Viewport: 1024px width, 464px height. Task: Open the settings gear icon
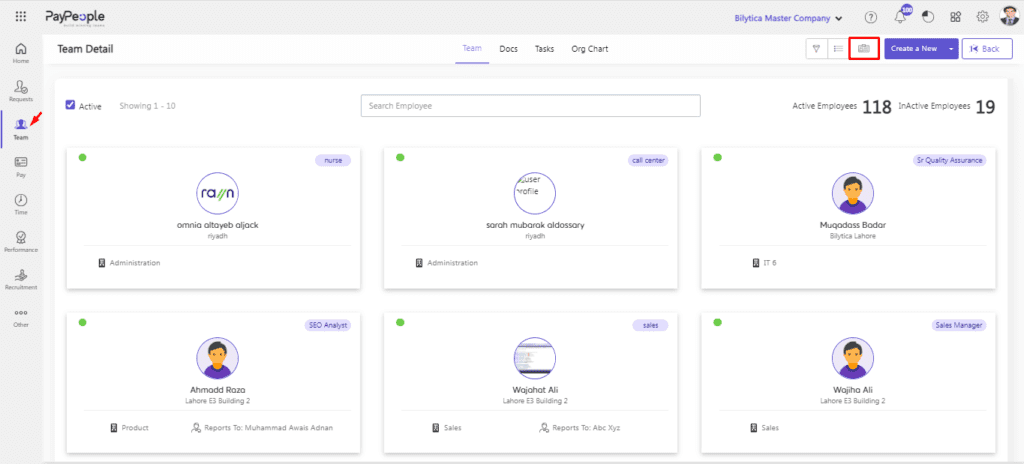click(x=982, y=17)
